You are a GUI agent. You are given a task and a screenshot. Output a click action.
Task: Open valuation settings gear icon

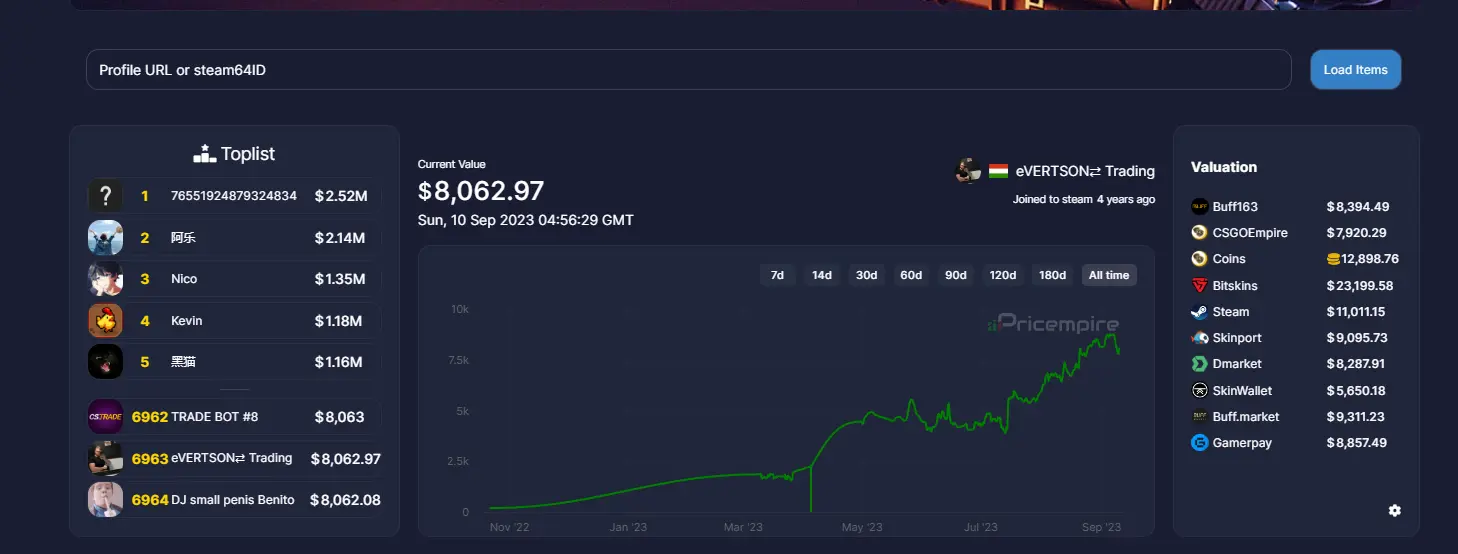point(1395,511)
